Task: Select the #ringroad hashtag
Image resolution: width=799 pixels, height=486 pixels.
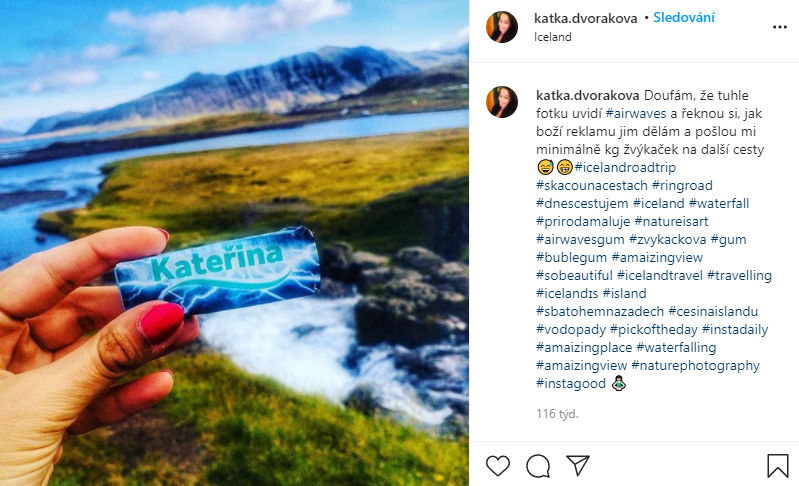Action: [682, 185]
